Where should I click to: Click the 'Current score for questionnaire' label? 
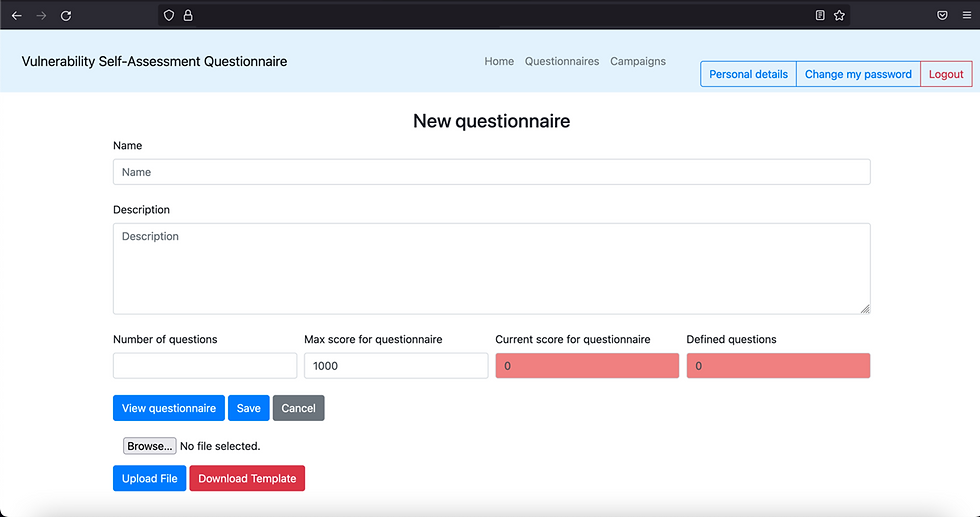coord(572,339)
